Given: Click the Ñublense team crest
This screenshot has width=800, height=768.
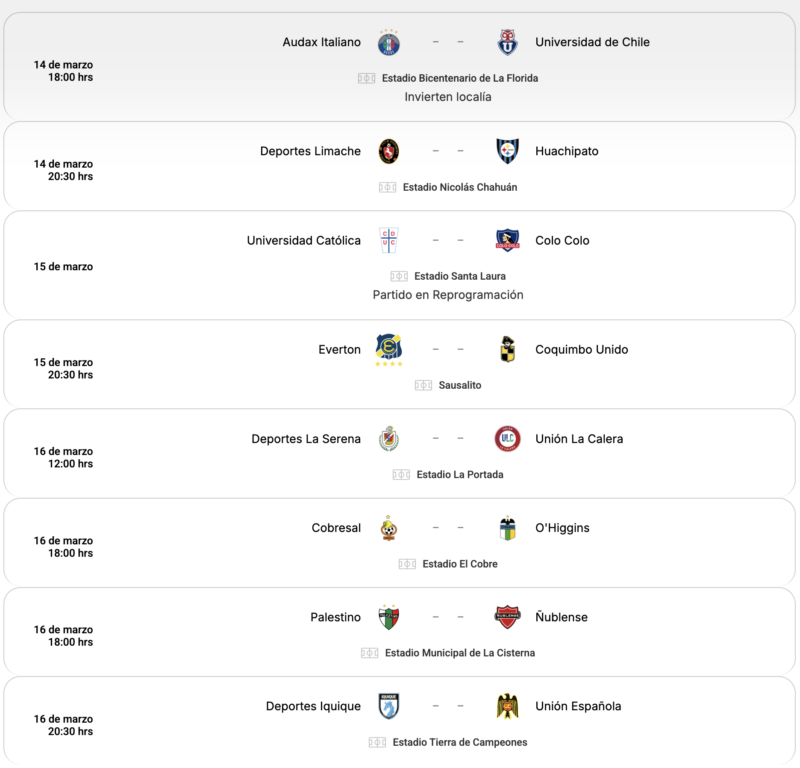Looking at the screenshot, I should click(x=508, y=617).
